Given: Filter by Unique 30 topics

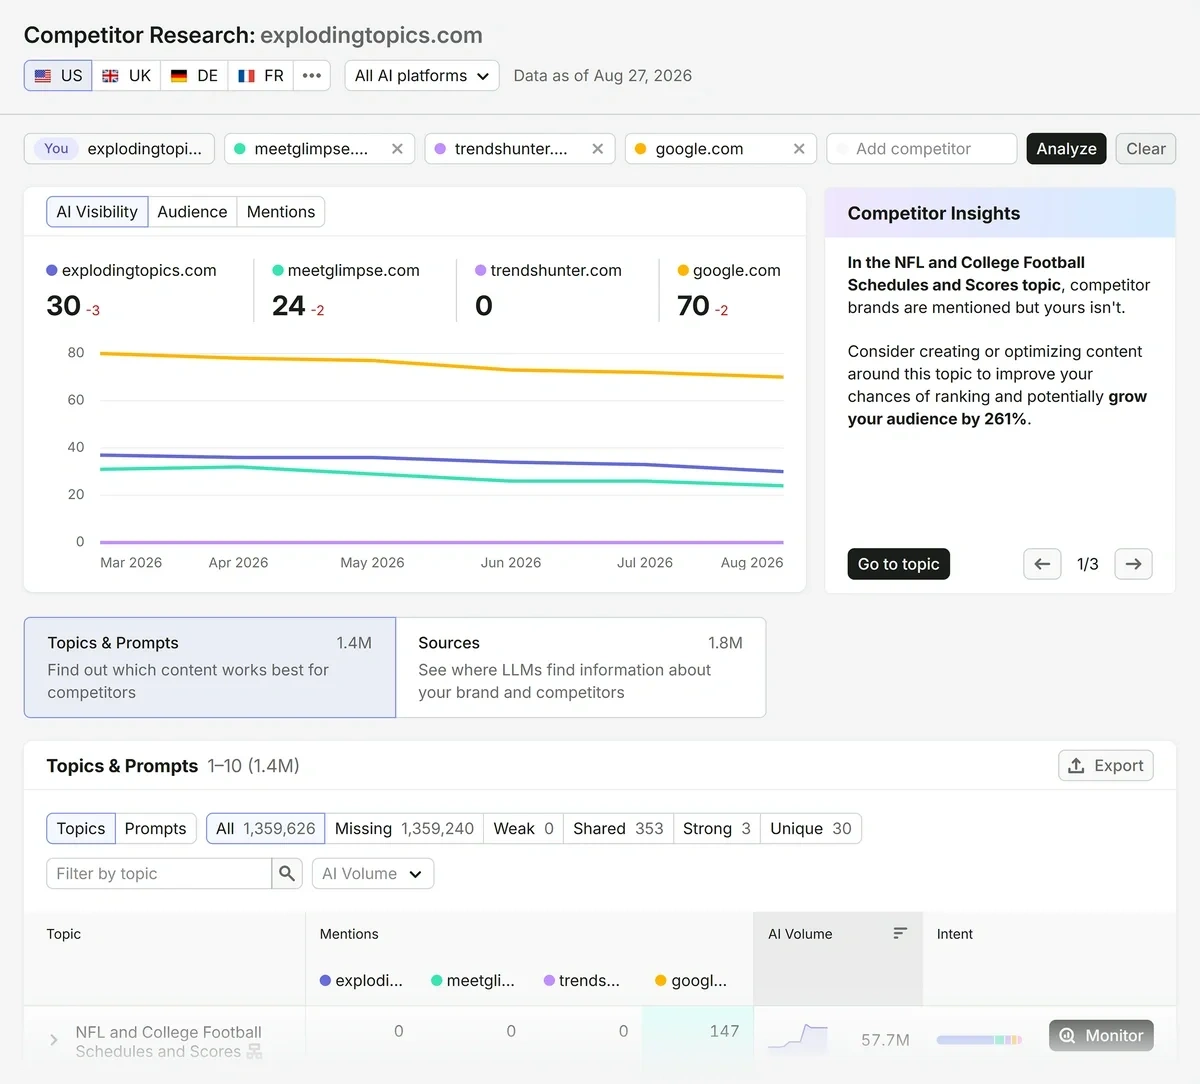Looking at the screenshot, I should click(810, 829).
